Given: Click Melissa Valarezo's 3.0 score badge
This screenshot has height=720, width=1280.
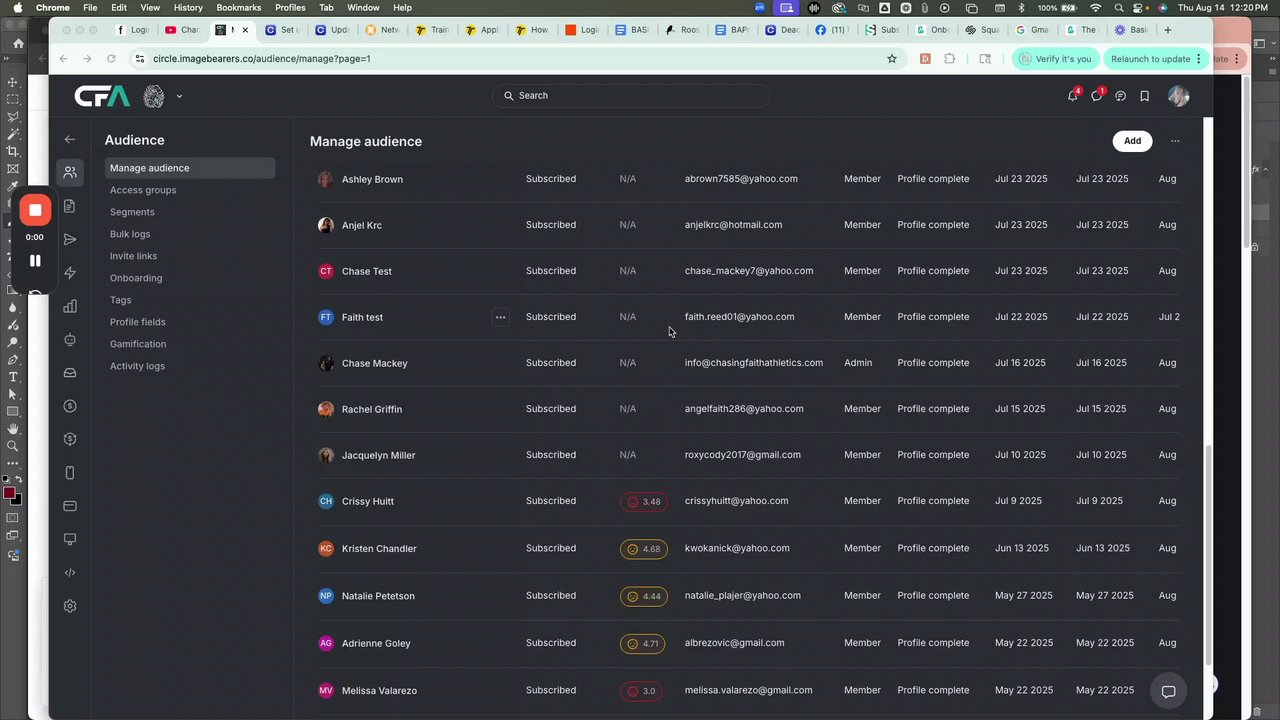Looking at the screenshot, I should pos(643,691).
